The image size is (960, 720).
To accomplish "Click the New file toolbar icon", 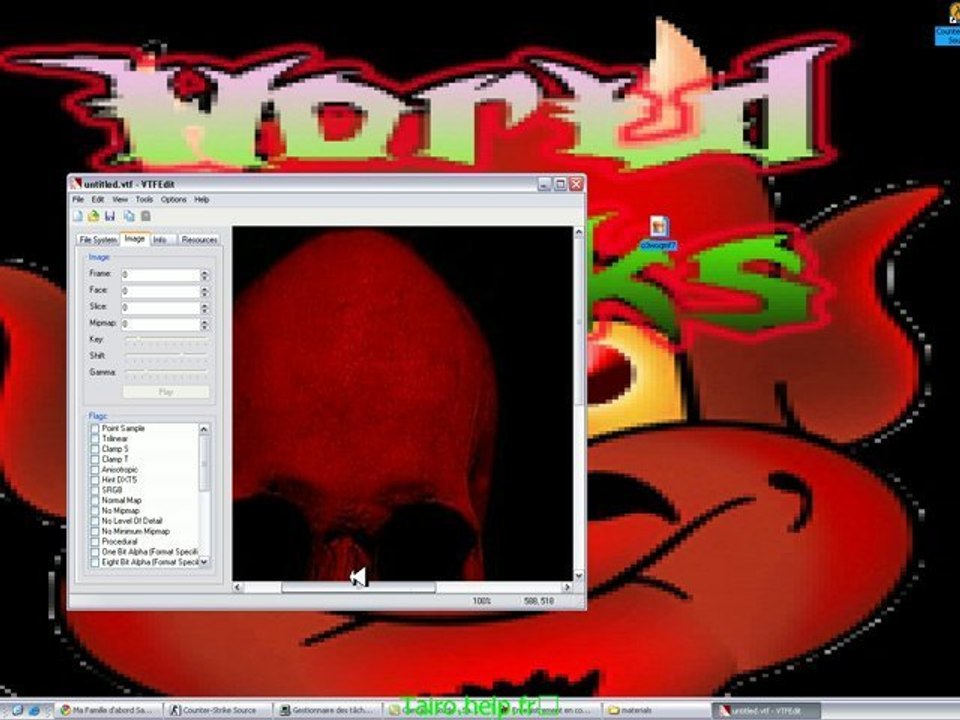I will pyautogui.click(x=78, y=216).
